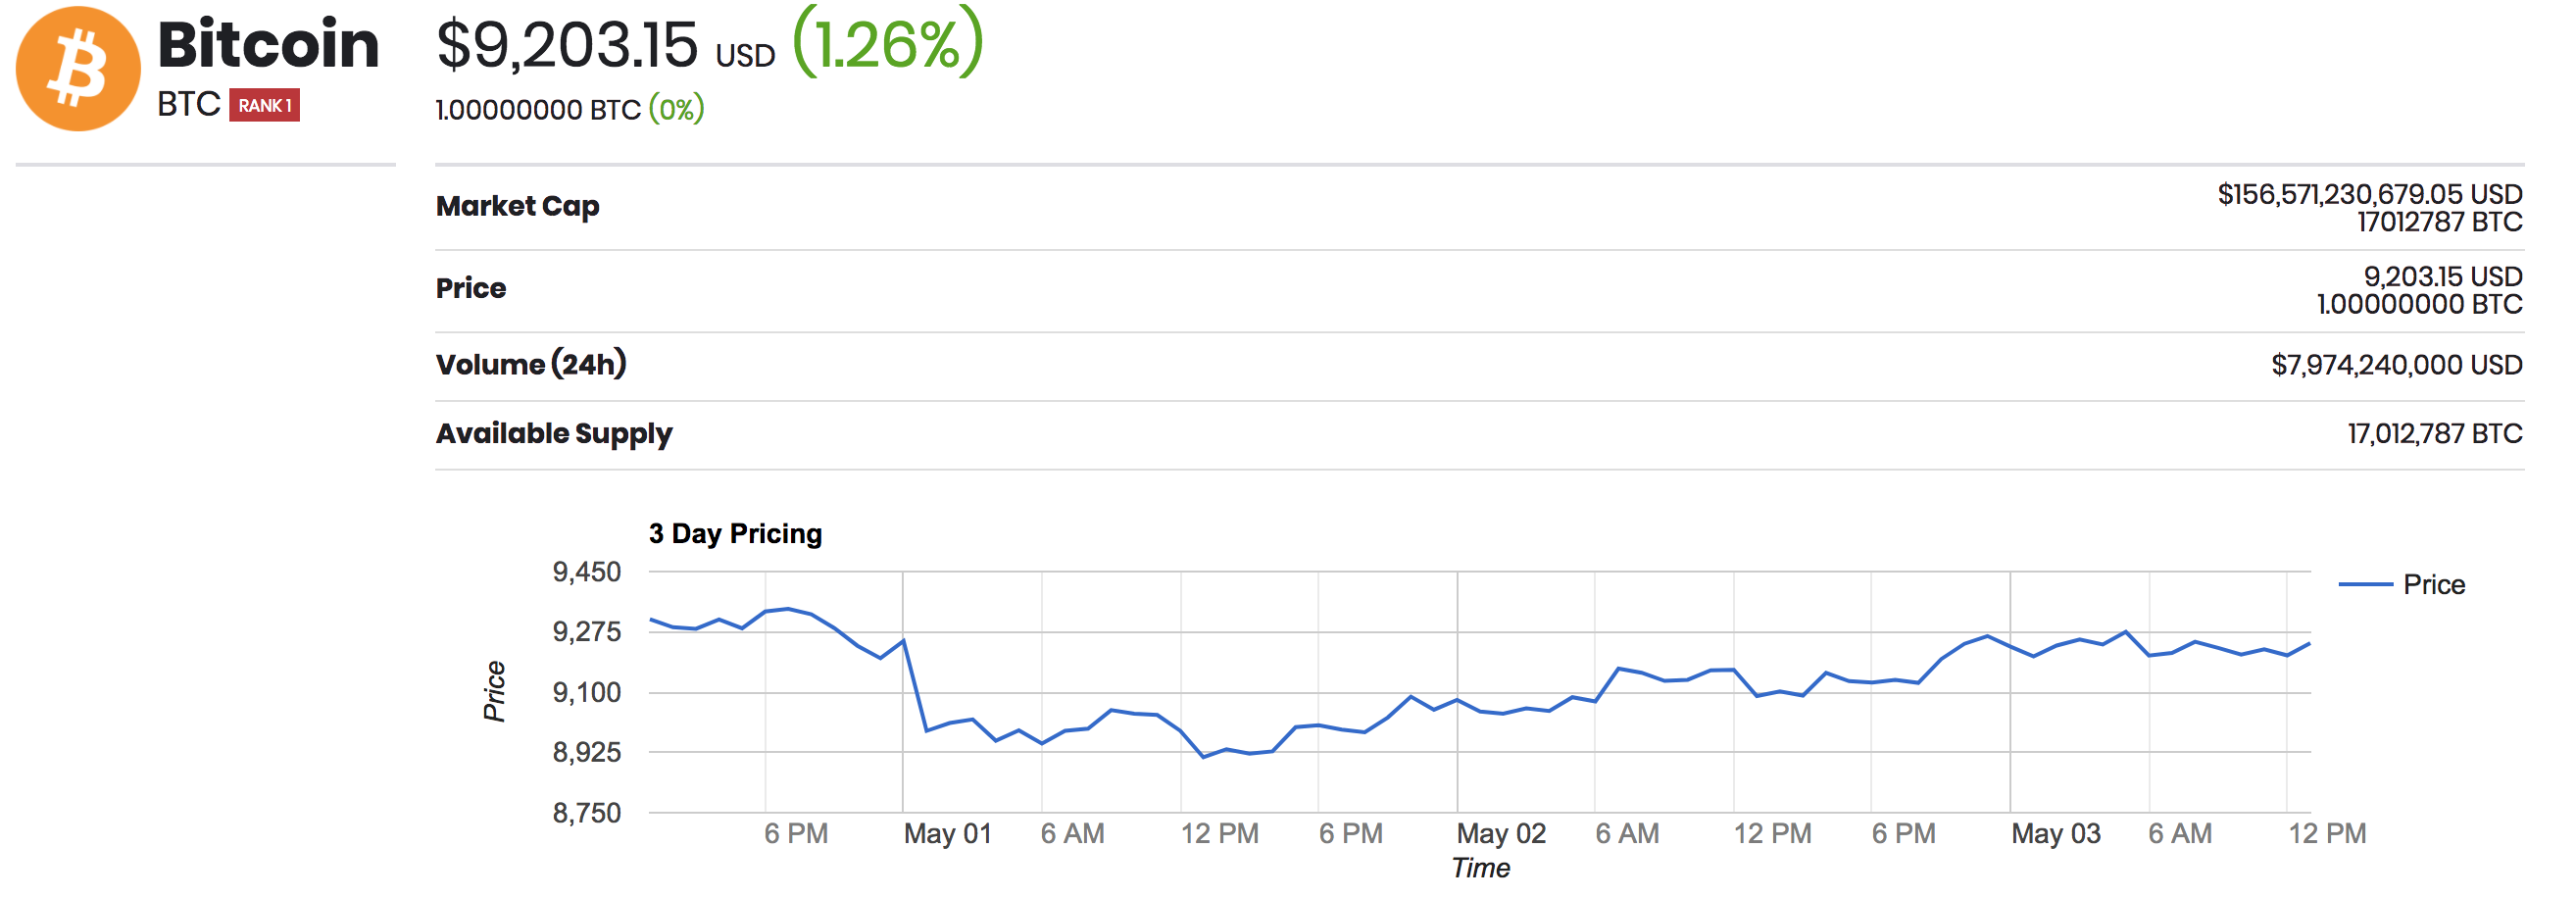Image resolution: width=2576 pixels, height=898 pixels.
Task: Click the BTC ticker symbol text
Action: (188, 104)
